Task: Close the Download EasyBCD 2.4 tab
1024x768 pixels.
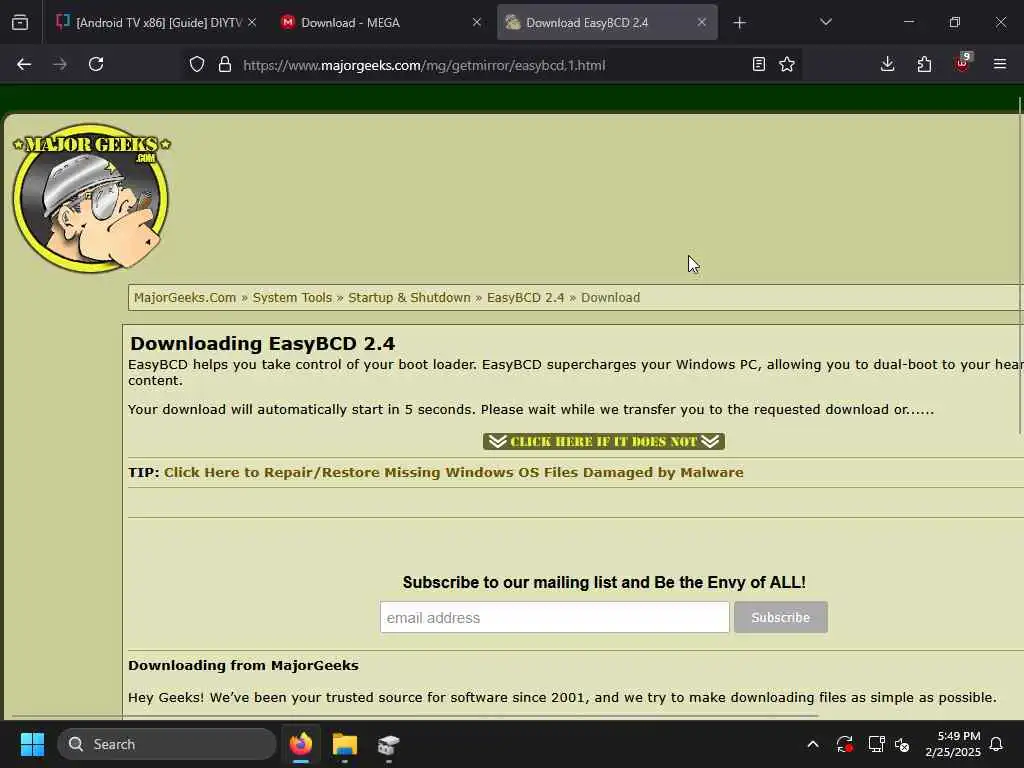Action: pyautogui.click(x=701, y=23)
